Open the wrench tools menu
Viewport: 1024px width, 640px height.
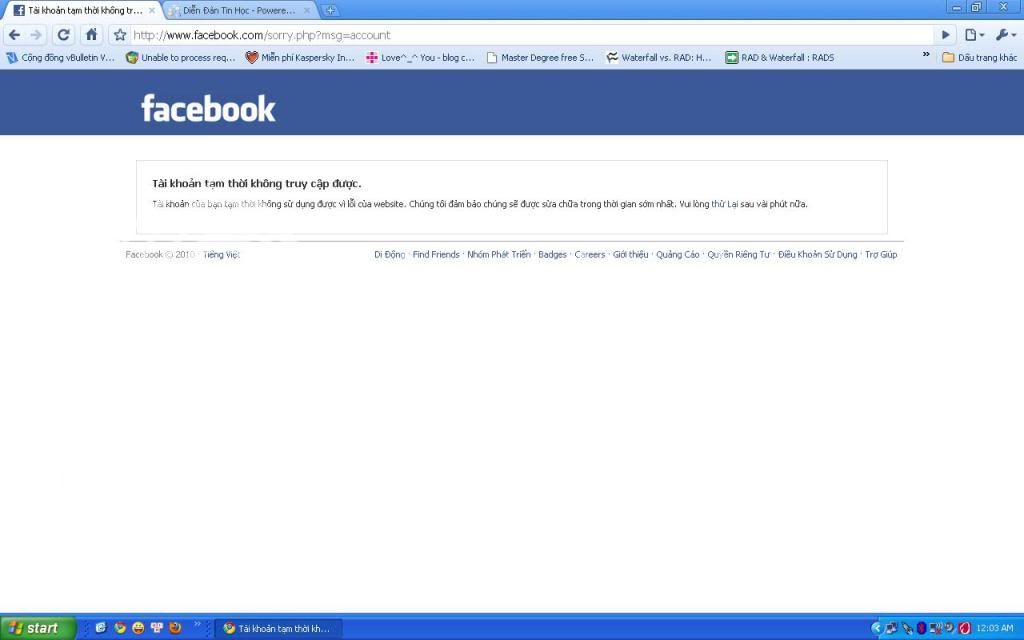pyautogui.click(x=1006, y=35)
